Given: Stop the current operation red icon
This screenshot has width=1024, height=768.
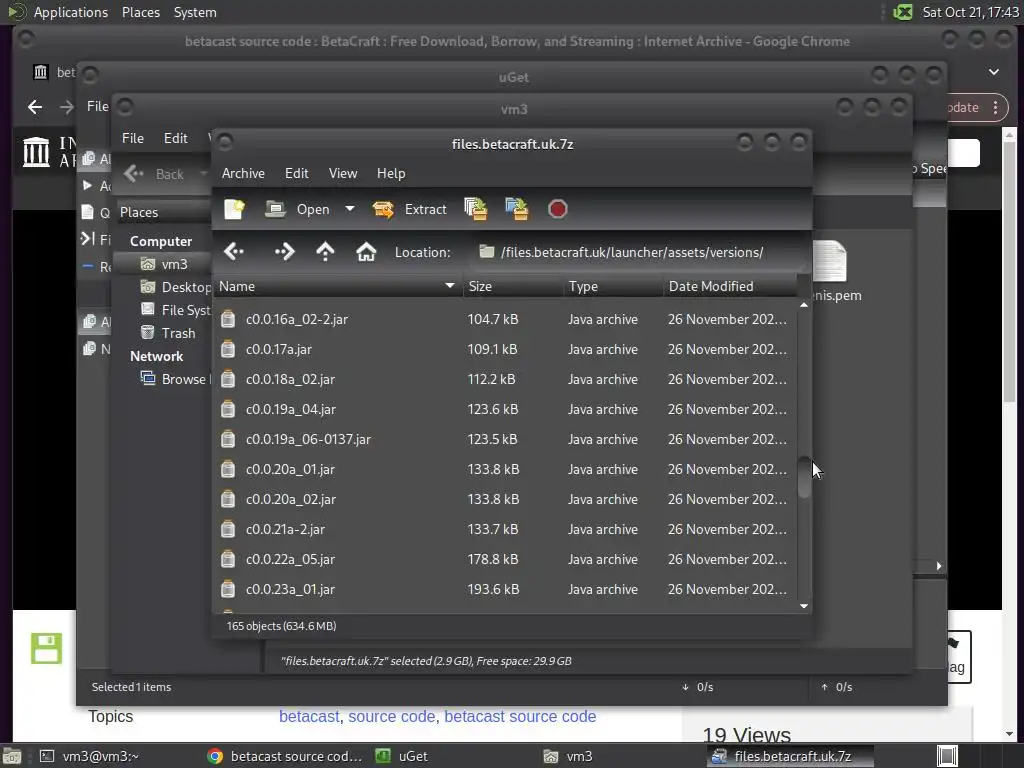Looking at the screenshot, I should (x=557, y=209).
